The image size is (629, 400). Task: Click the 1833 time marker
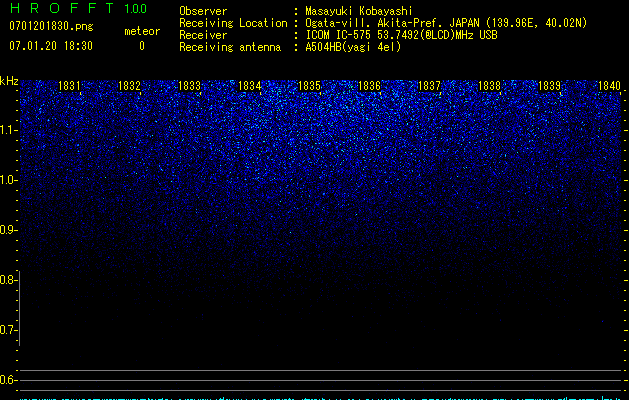[189, 86]
